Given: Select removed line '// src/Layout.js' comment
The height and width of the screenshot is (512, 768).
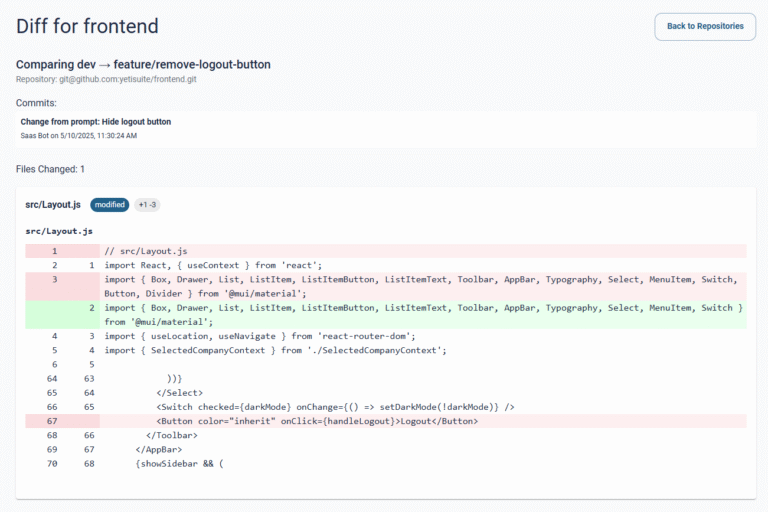Looking at the screenshot, I should [x=386, y=251].
